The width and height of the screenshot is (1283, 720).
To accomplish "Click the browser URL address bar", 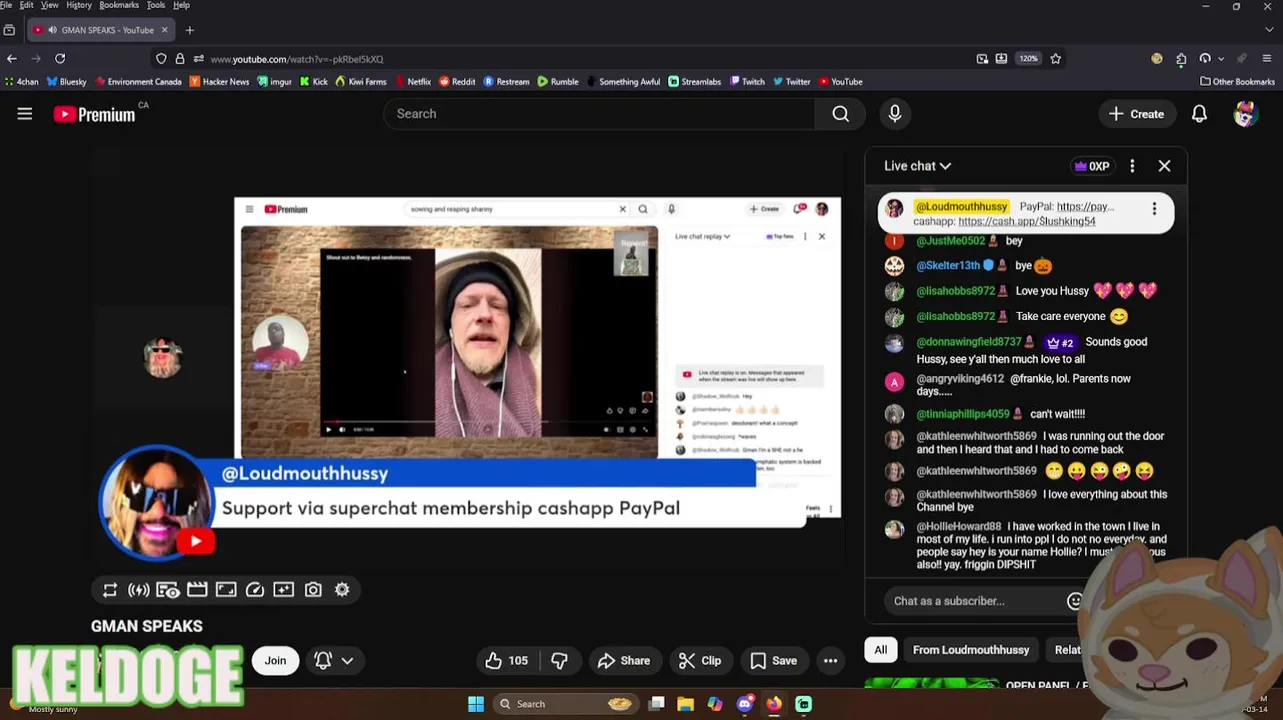I will [x=590, y=59].
